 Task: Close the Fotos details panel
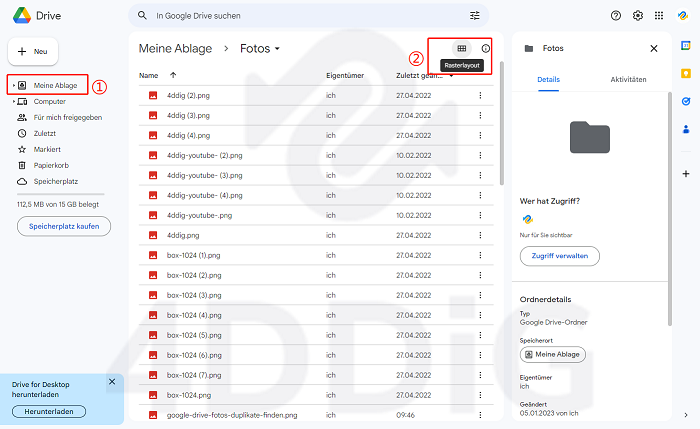[654, 48]
